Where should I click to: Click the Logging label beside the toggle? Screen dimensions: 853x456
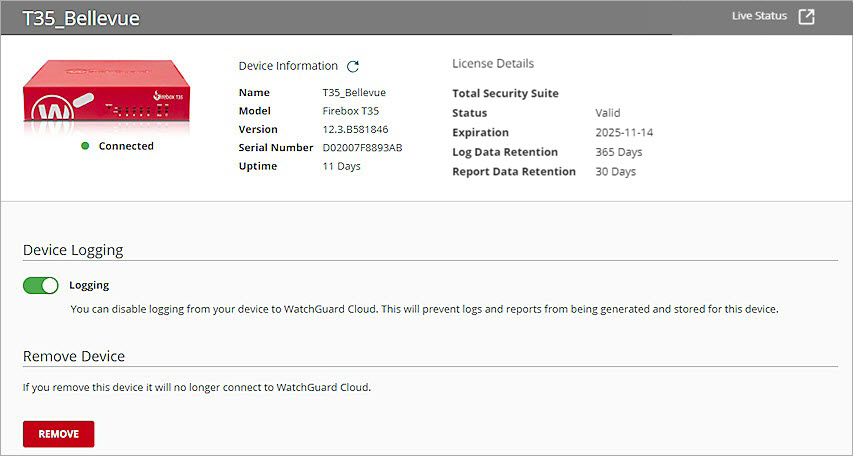pos(89,285)
